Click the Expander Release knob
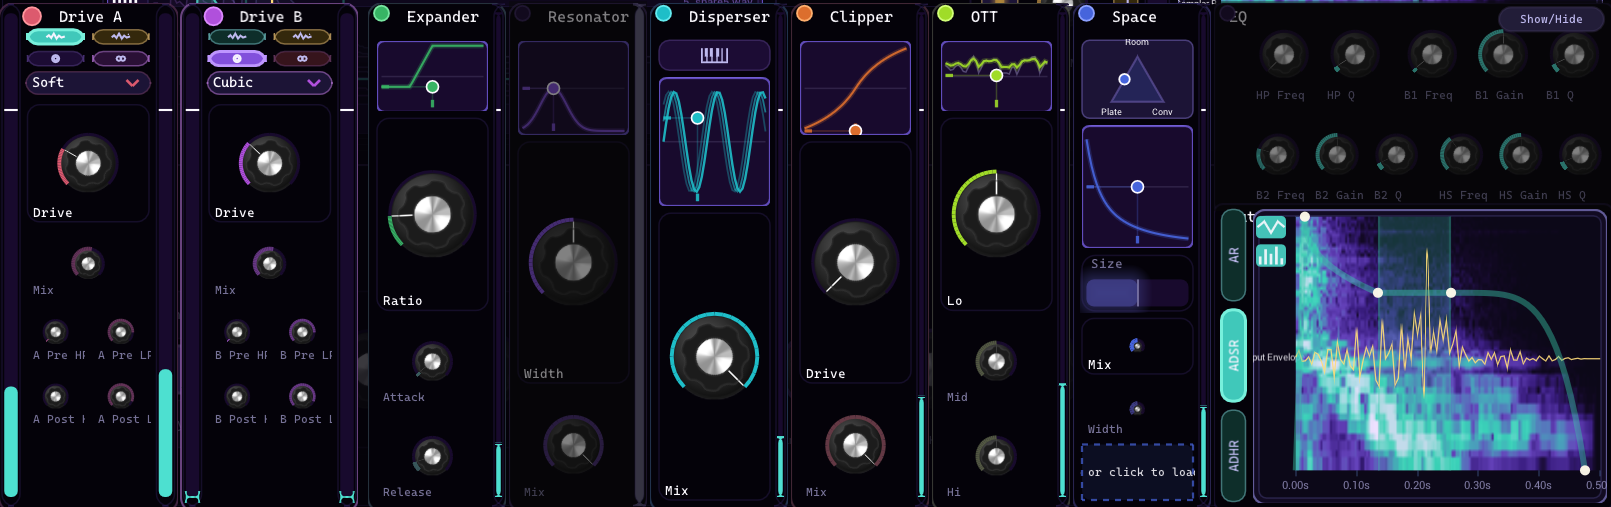1611x507 pixels. (432, 457)
